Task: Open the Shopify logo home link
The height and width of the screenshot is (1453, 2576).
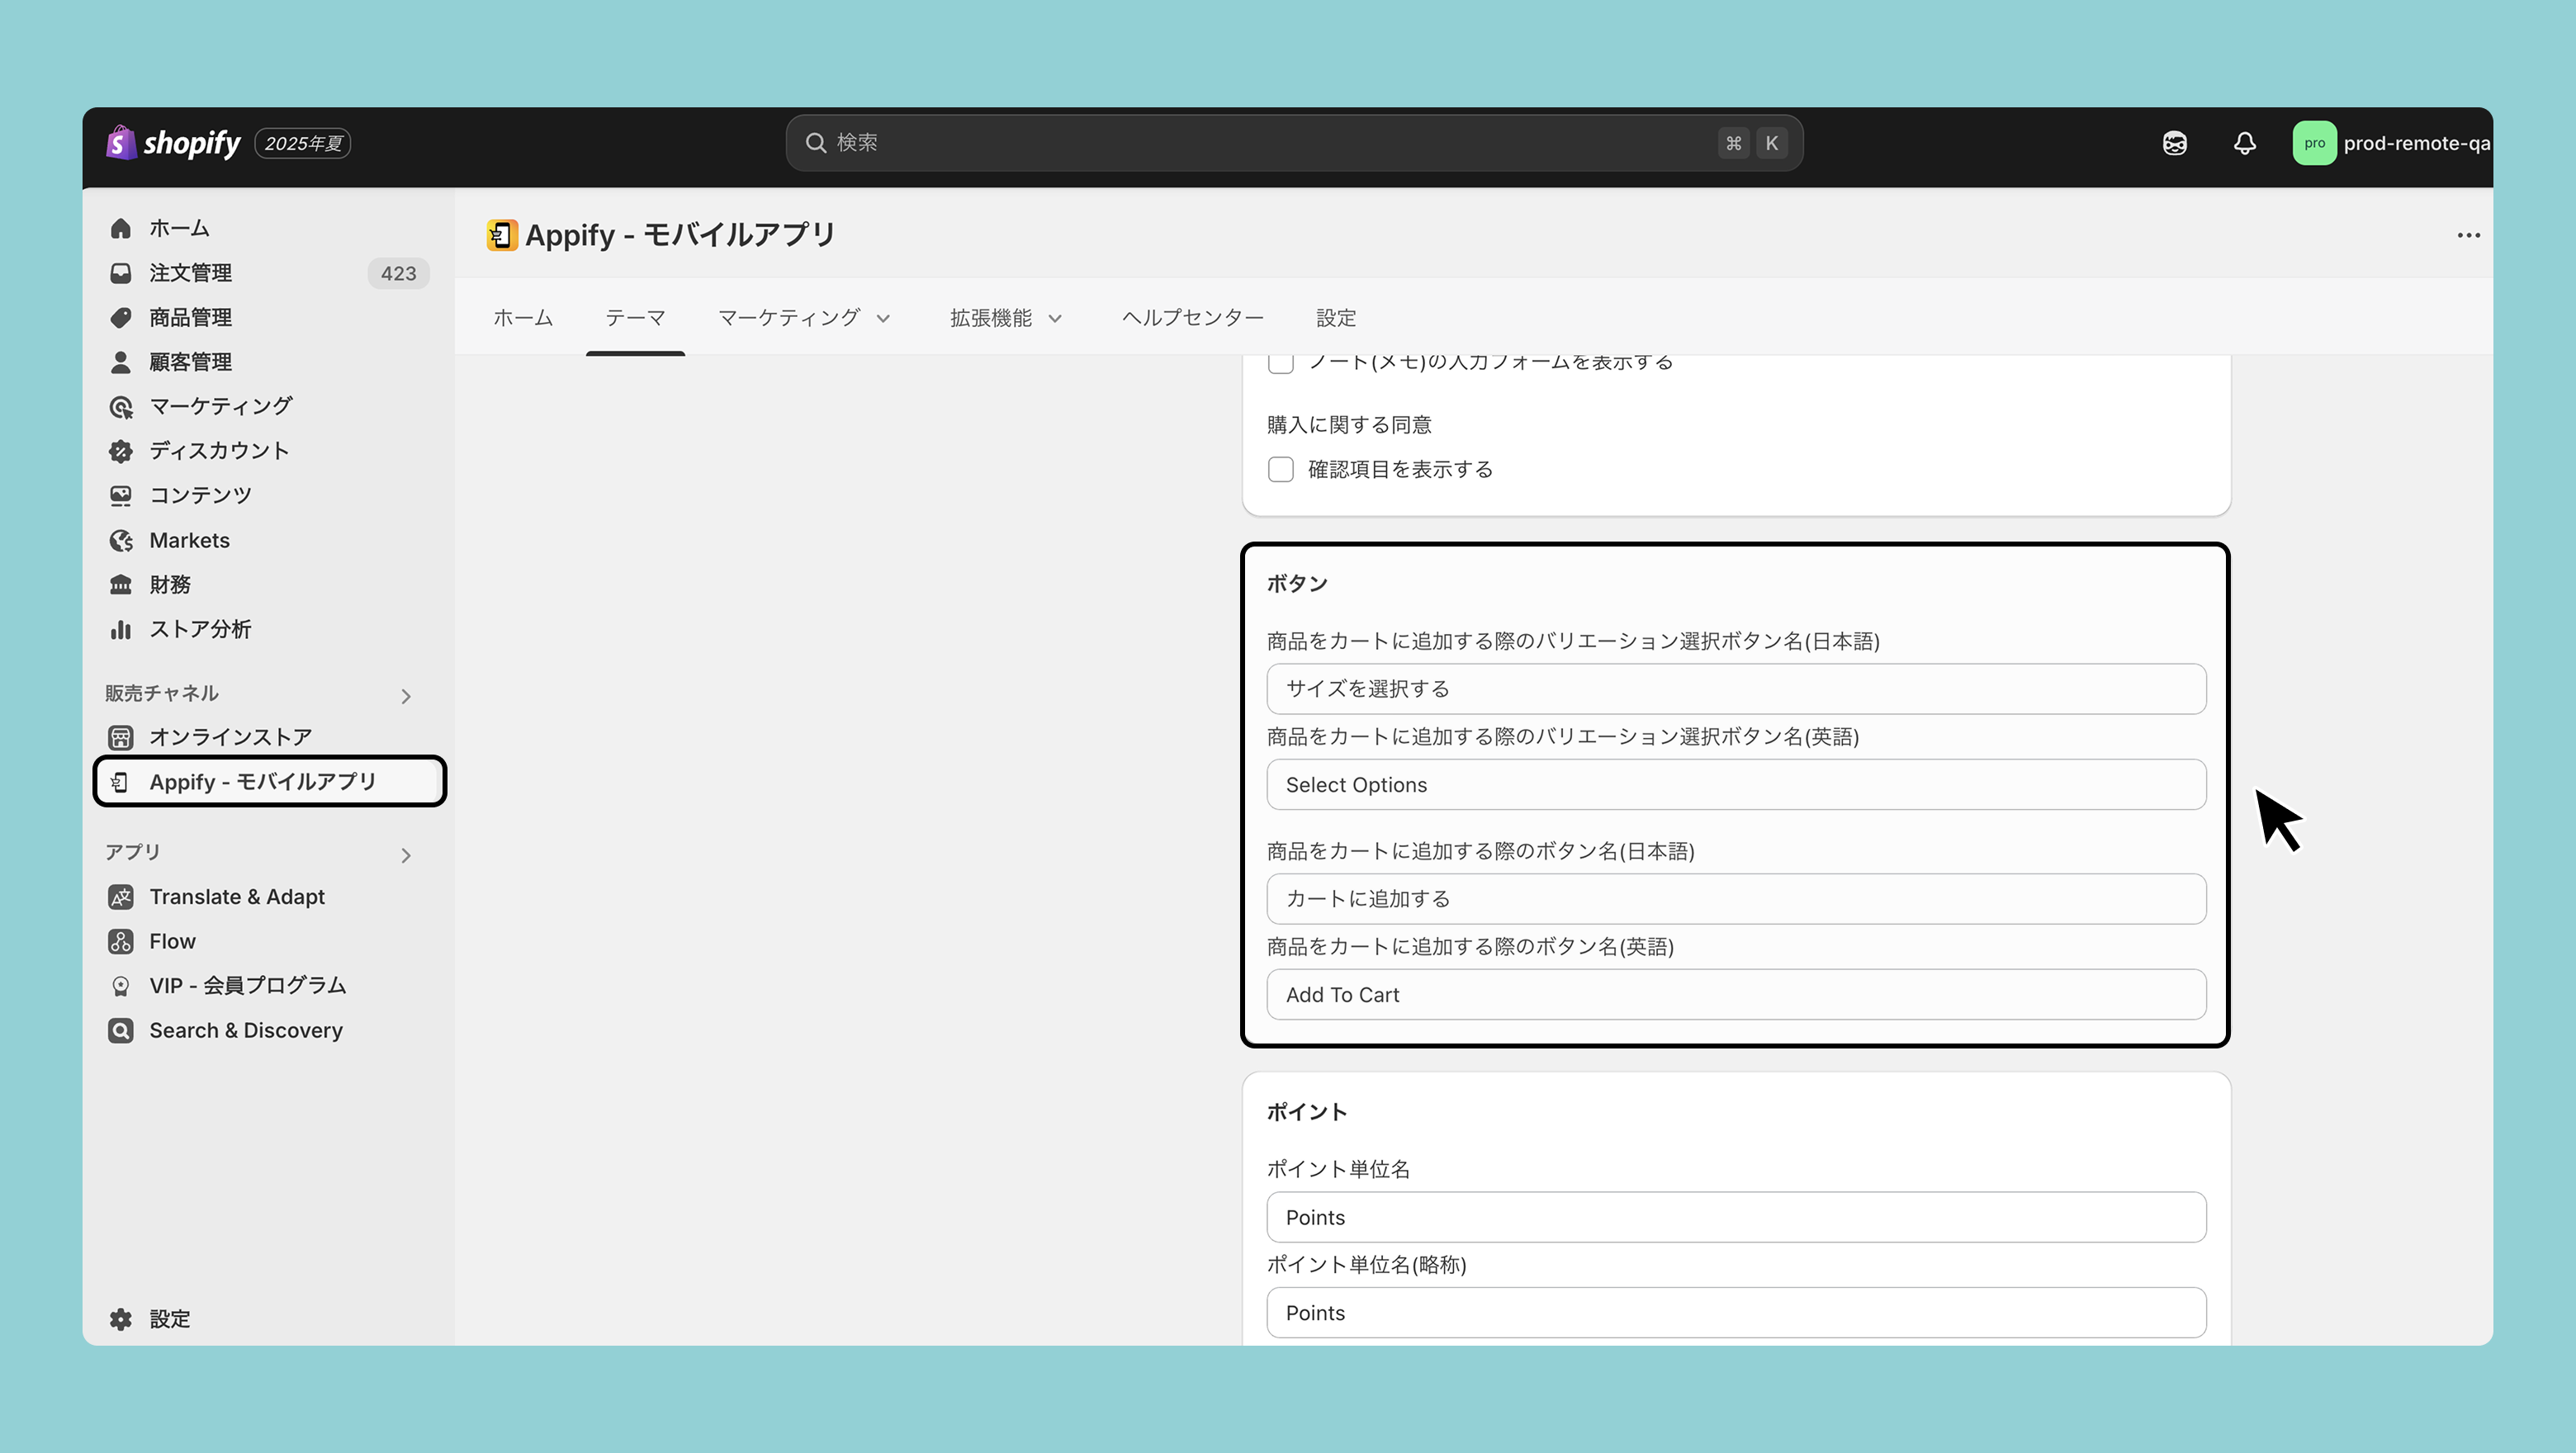Action: 173,143
